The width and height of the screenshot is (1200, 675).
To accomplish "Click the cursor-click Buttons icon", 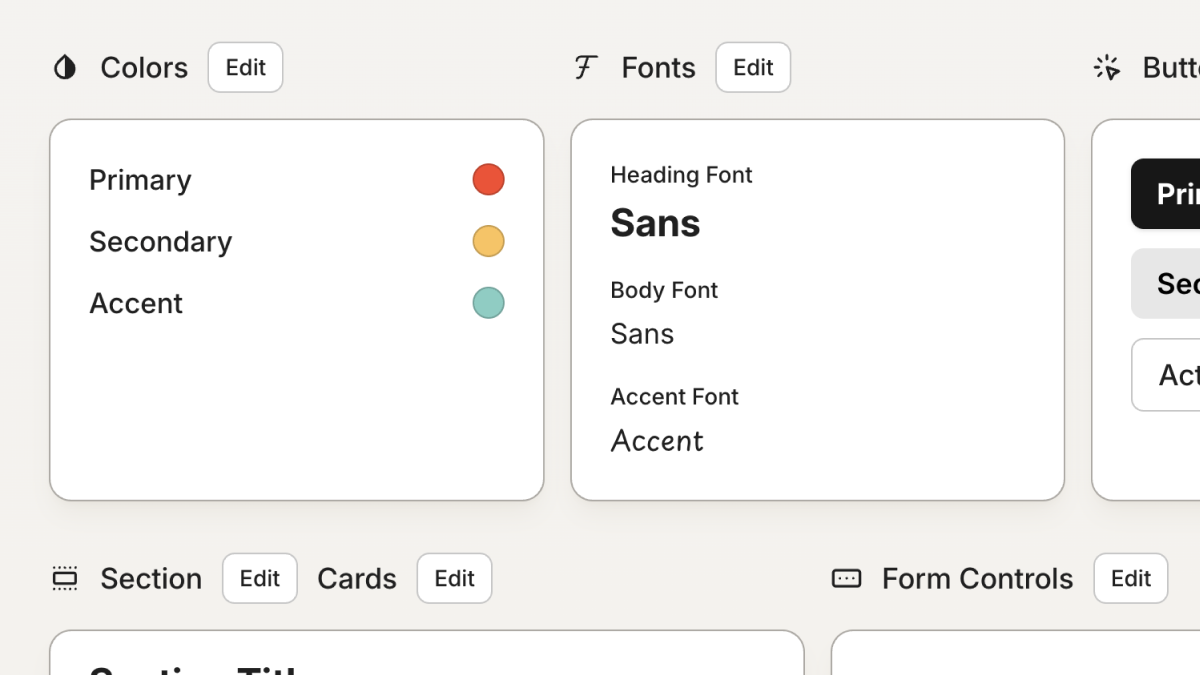I will (x=1107, y=67).
